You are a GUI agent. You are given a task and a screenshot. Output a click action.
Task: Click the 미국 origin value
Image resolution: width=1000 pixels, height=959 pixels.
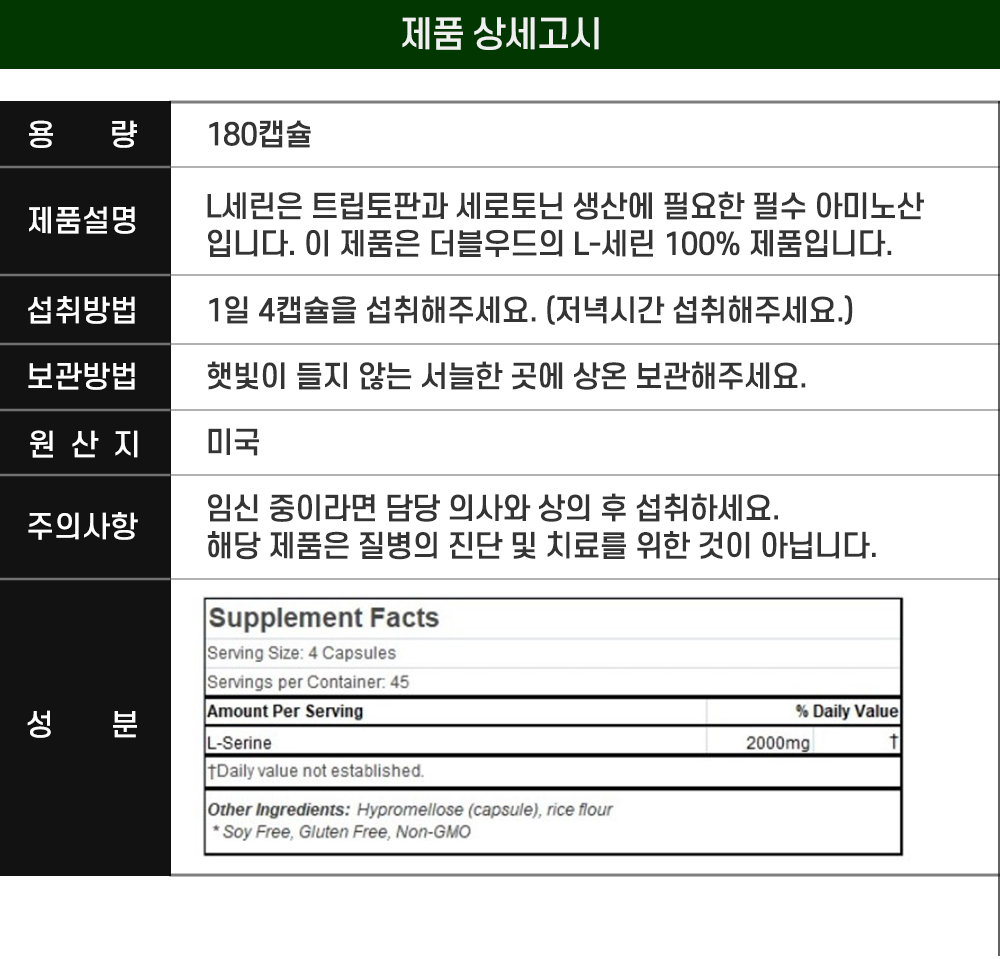(x=233, y=443)
